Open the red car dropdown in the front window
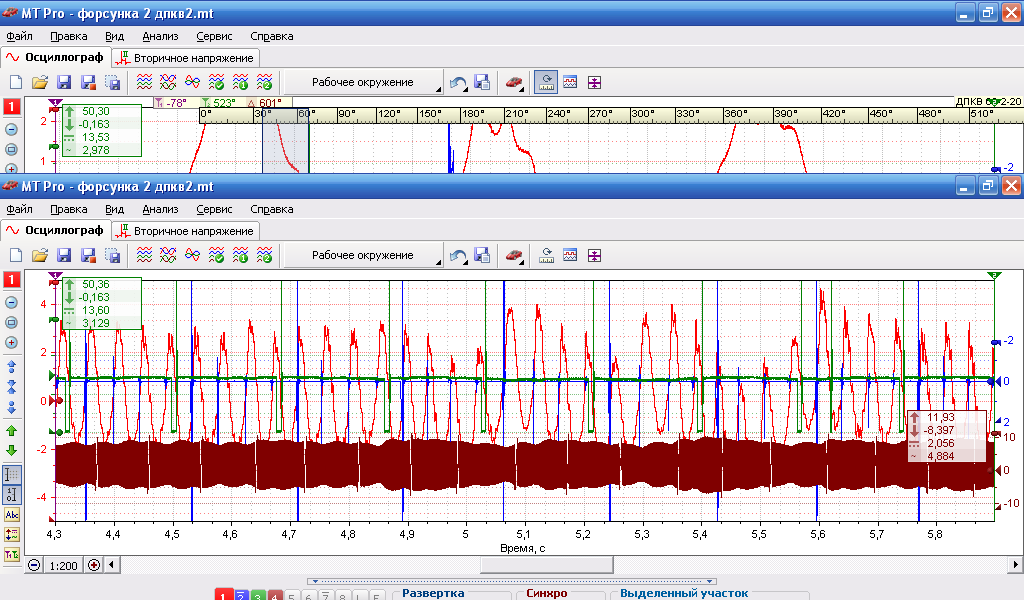This screenshot has height=600, width=1024. pos(514,255)
